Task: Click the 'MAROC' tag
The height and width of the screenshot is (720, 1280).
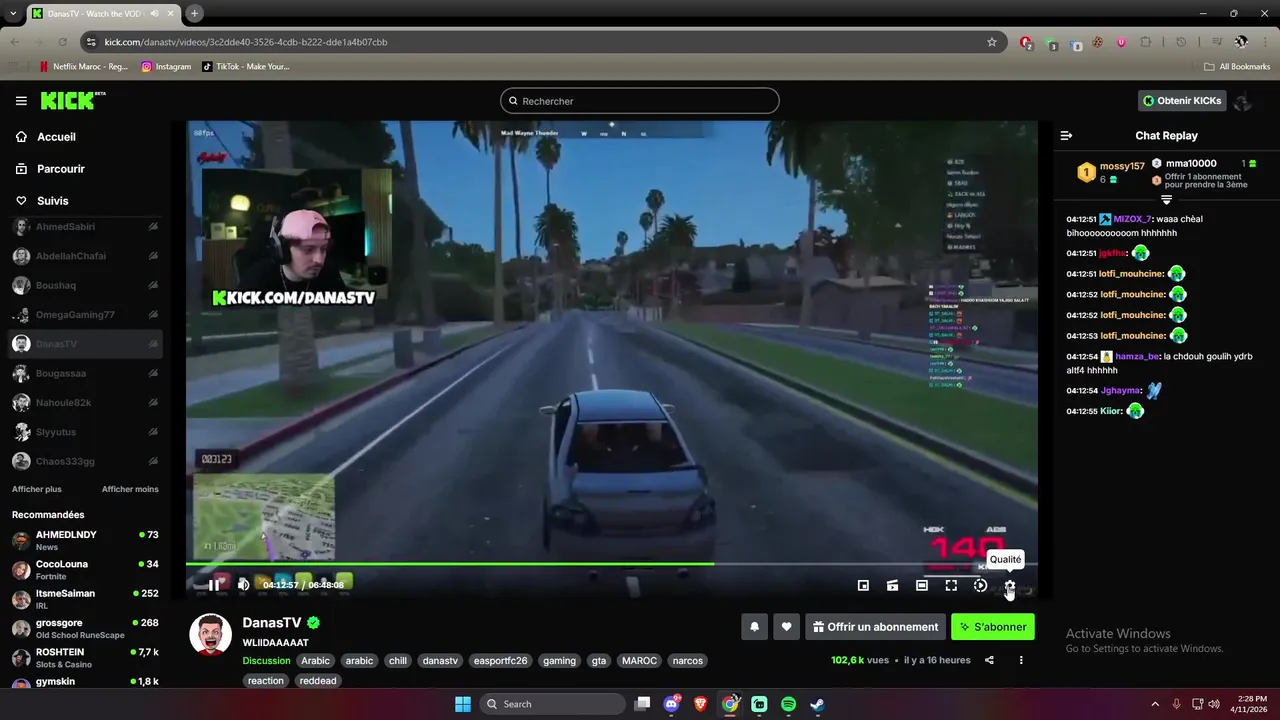Action: [x=639, y=661]
